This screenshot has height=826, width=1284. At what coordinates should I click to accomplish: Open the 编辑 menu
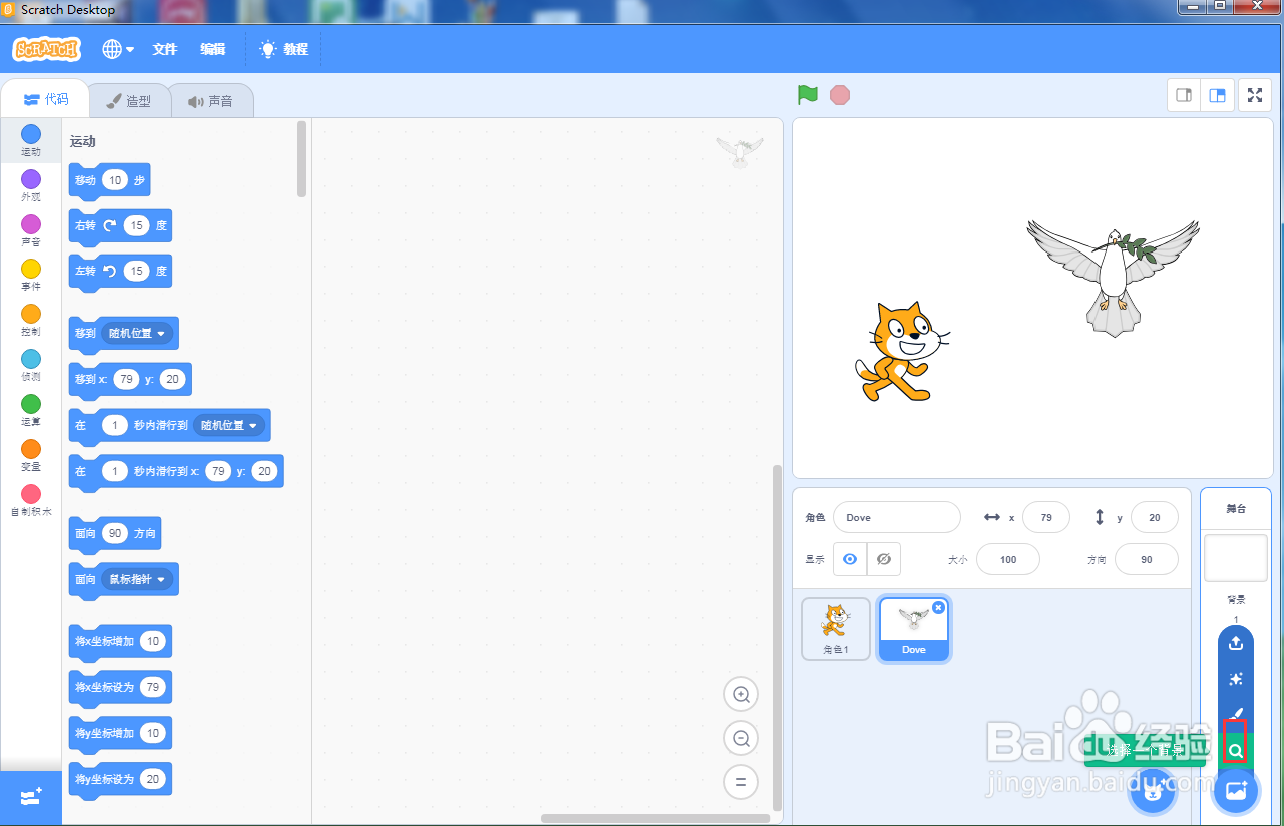click(x=212, y=49)
